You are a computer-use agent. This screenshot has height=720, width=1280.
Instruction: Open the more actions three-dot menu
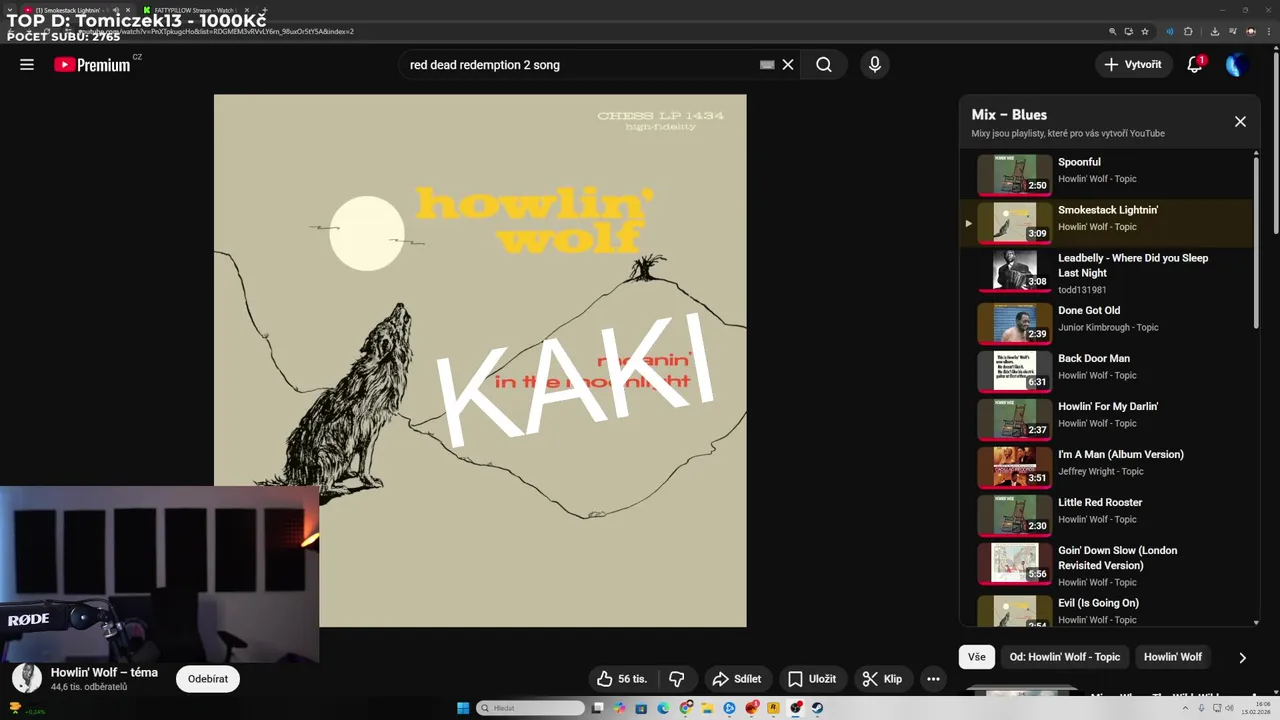click(x=933, y=679)
